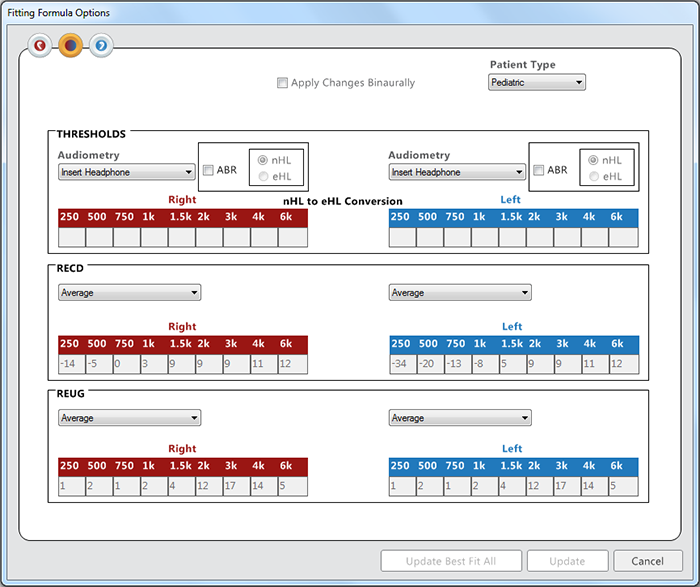700x587 pixels.
Task: Click right REUG 3k field showing 17
Action: point(237,486)
